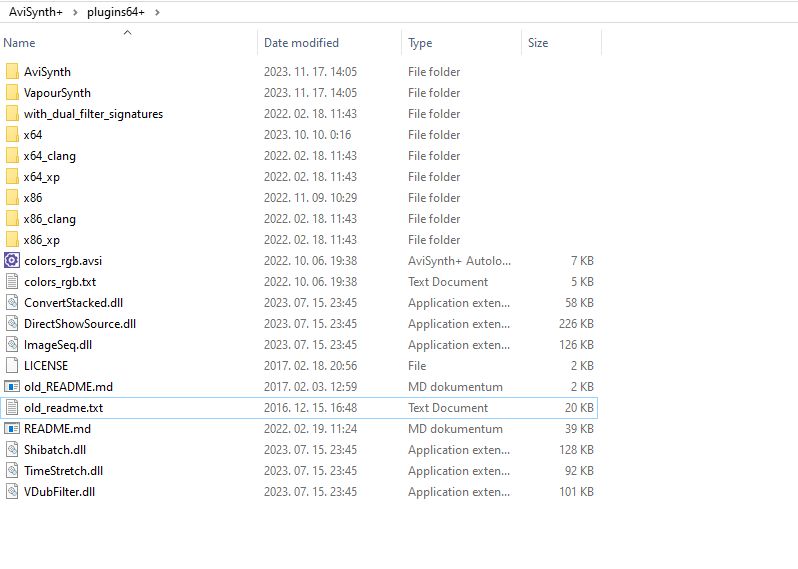This screenshot has height=569, width=798.
Task: Click the colors_rgb.txt document icon
Action: tap(12, 281)
